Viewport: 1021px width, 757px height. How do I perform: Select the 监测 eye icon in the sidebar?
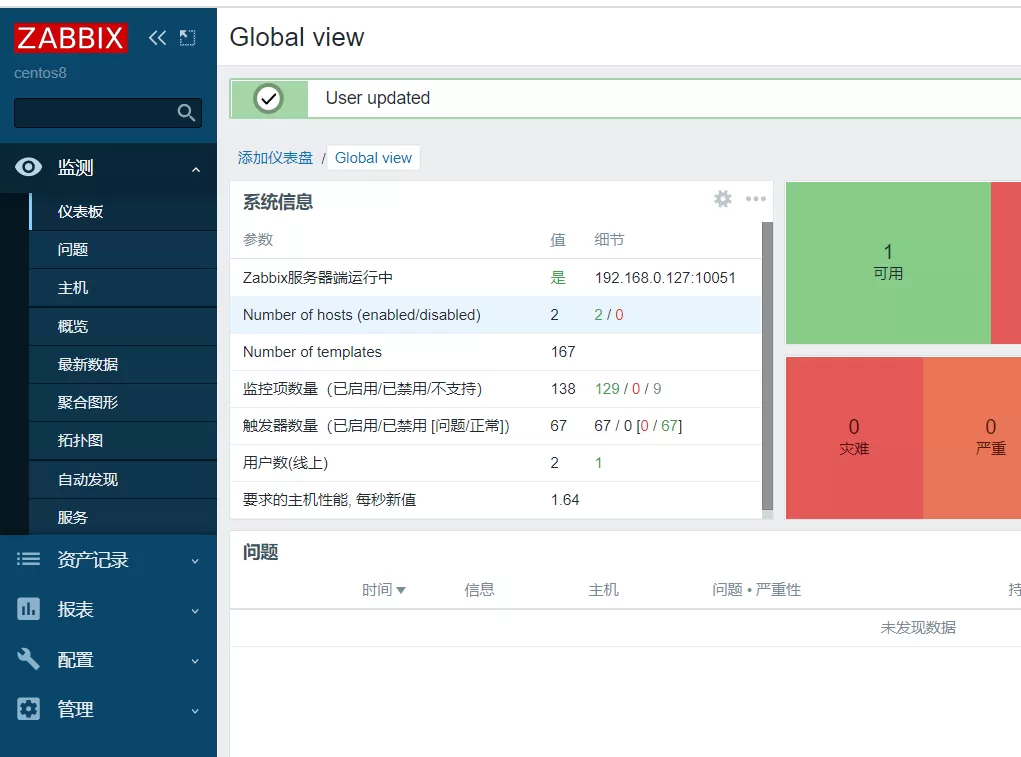point(28,167)
